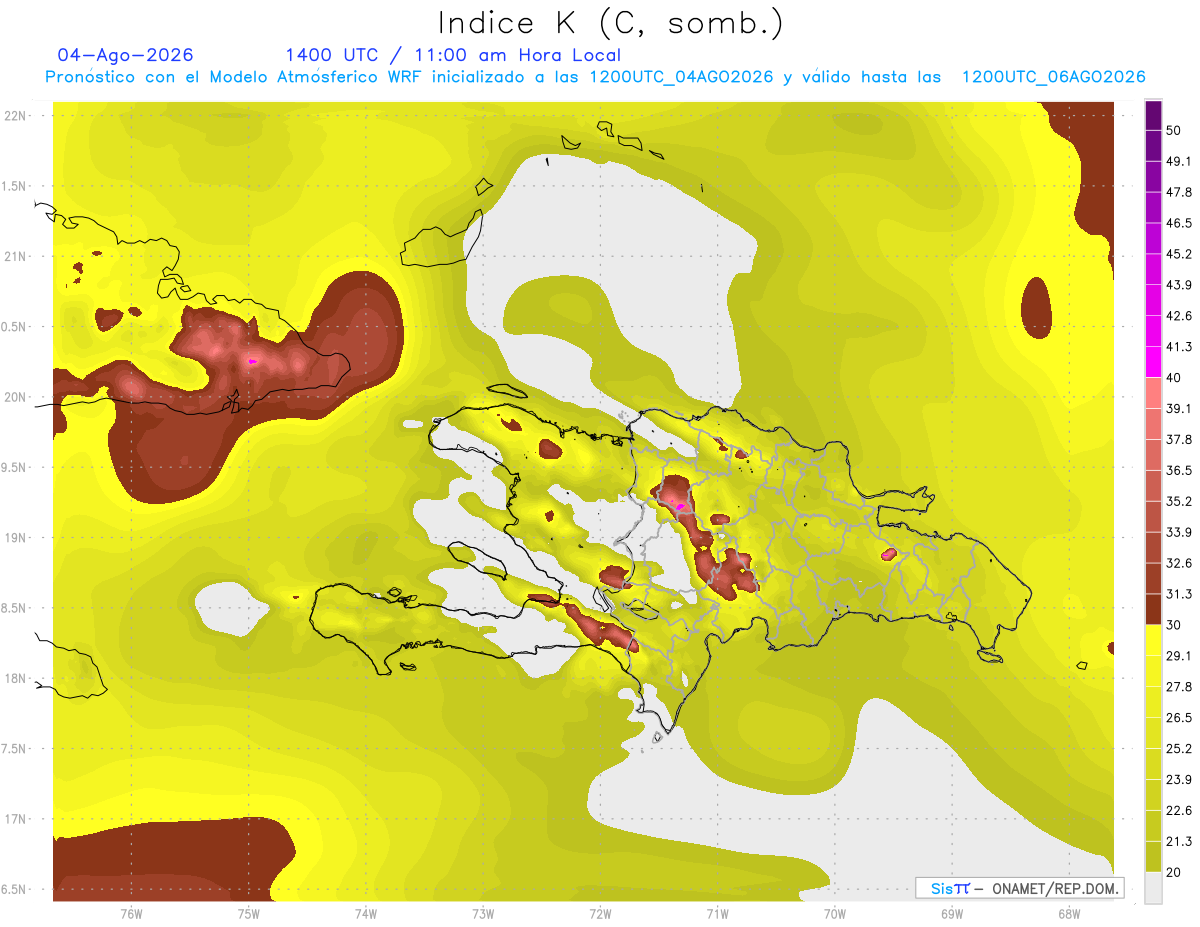Click the '31.3' color scale label
Image resolution: width=1200 pixels, height=927 pixels.
[1179, 594]
